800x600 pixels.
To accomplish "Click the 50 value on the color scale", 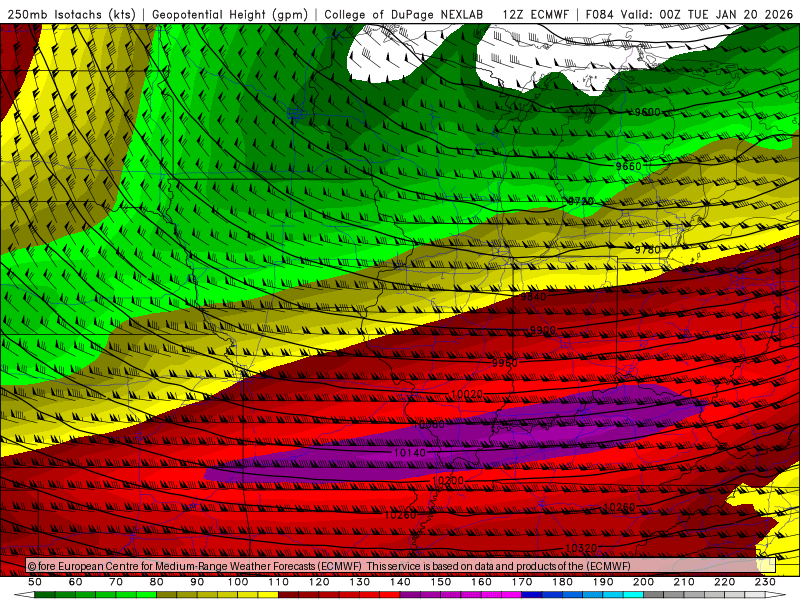I will pos(35,582).
